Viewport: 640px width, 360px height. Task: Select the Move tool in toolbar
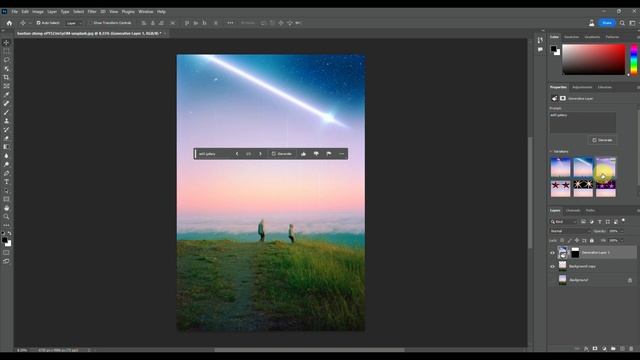click(x=6, y=42)
